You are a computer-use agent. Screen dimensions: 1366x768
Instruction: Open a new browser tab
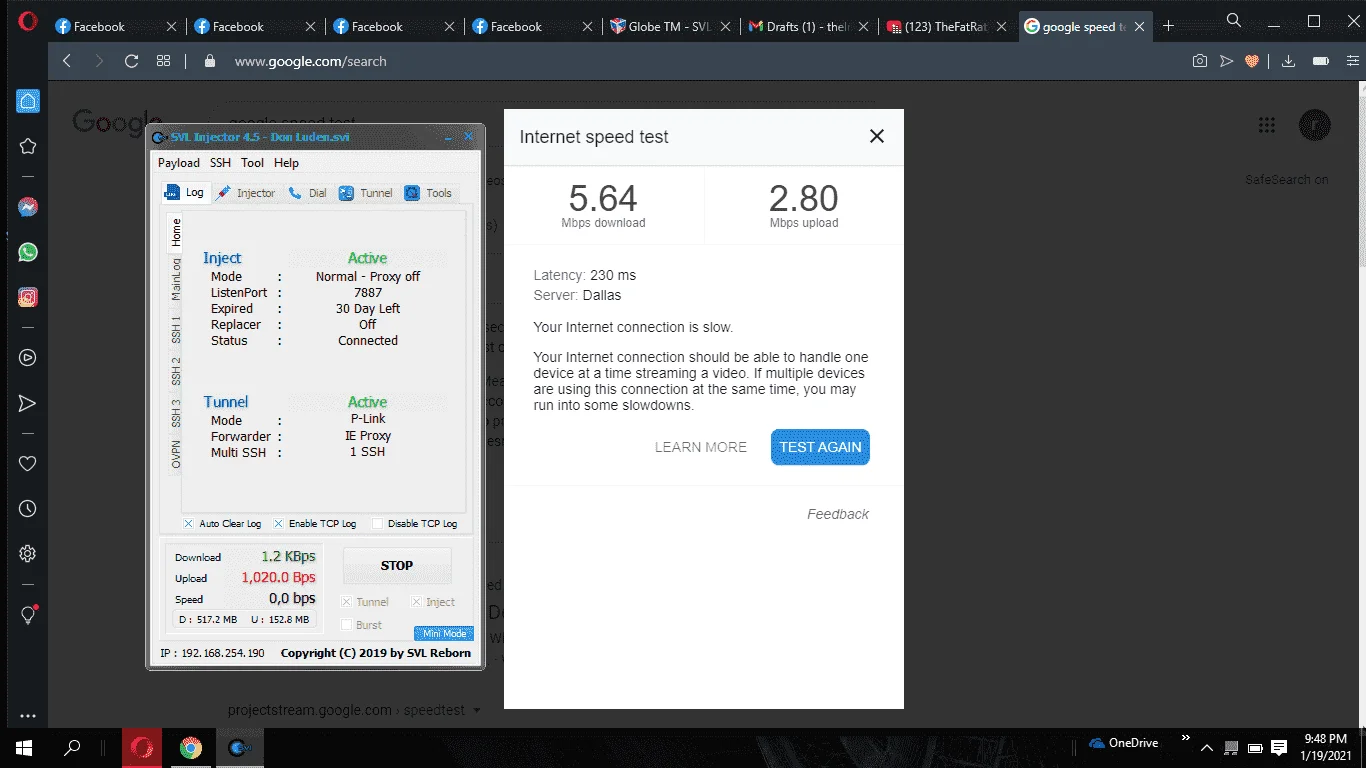click(1168, 26)
